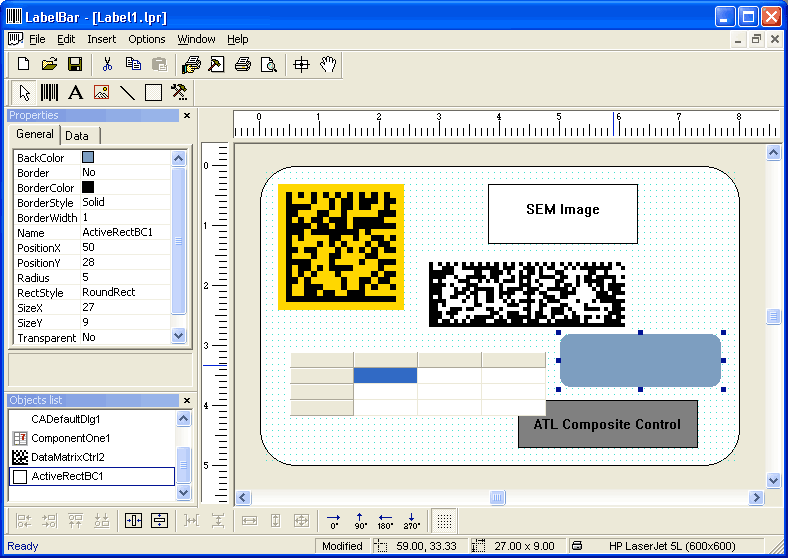Select CADefaultDlg1 in Objects list

(92, 419)
